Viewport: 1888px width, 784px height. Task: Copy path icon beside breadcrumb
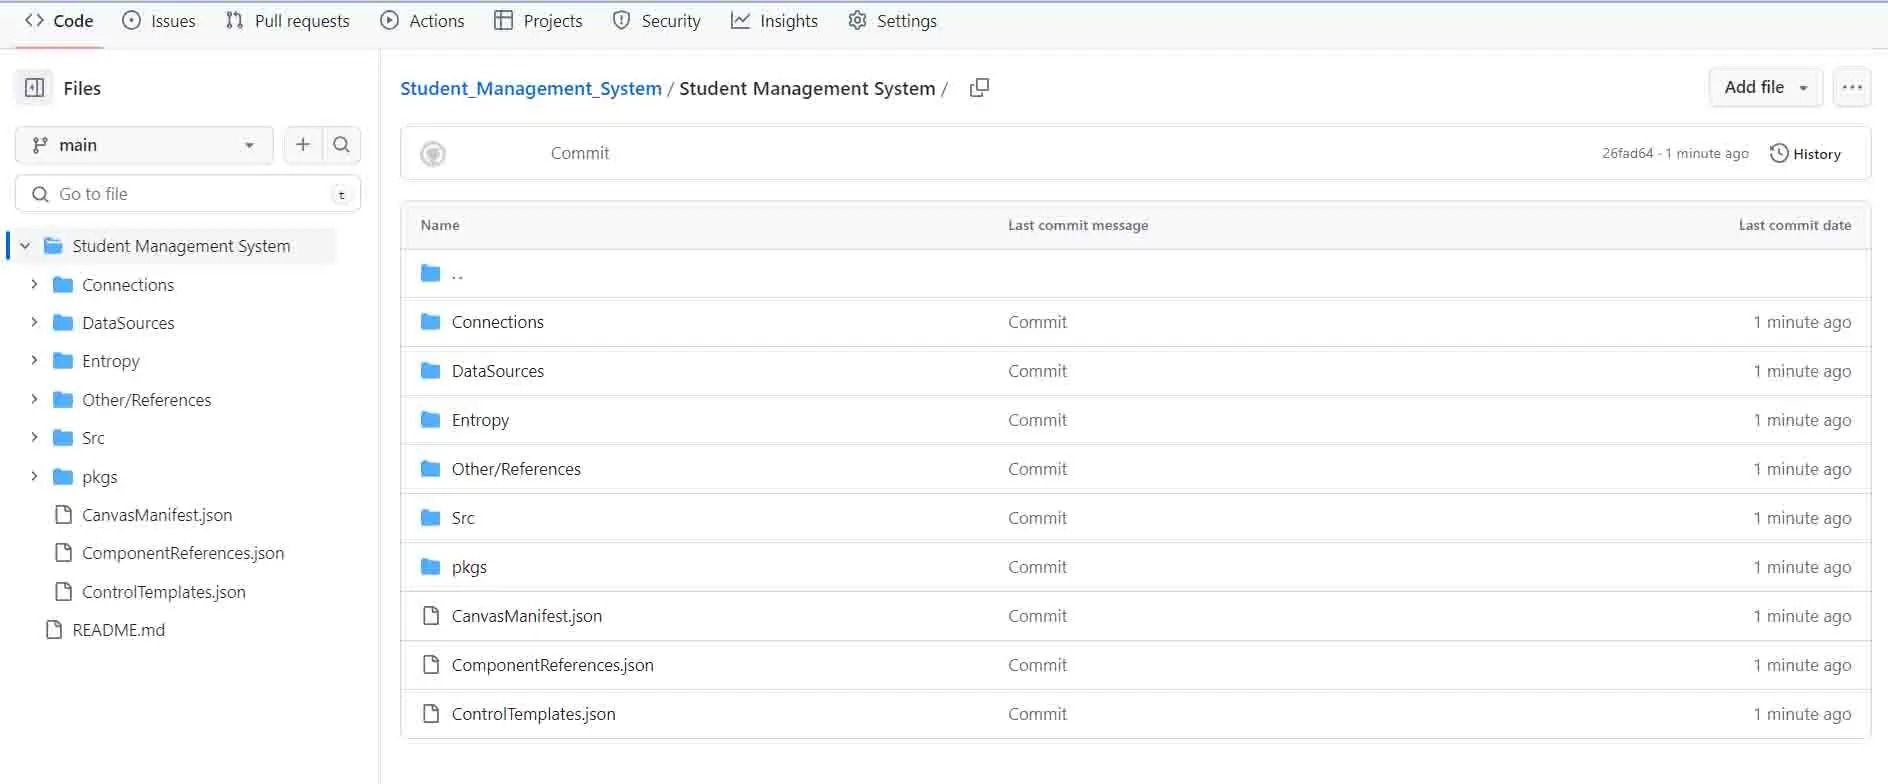[979, 88]
